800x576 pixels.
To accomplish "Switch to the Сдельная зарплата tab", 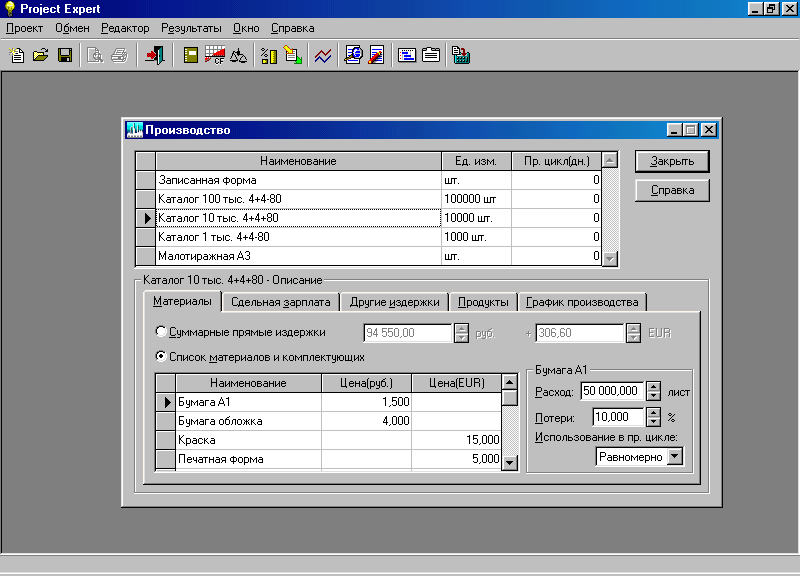I will tap(281, 302).
